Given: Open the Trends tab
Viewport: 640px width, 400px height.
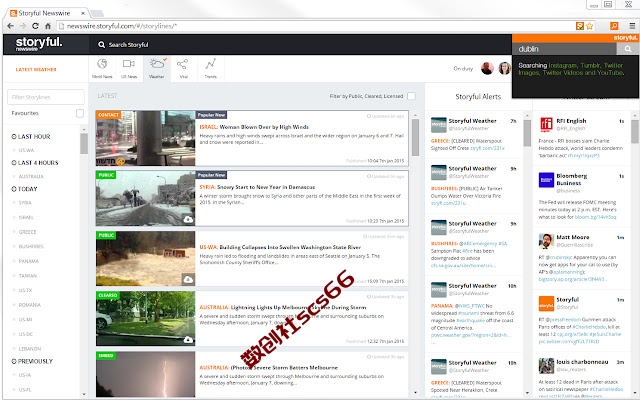Looking at the screenshot, I should click(x=211, y=68).
